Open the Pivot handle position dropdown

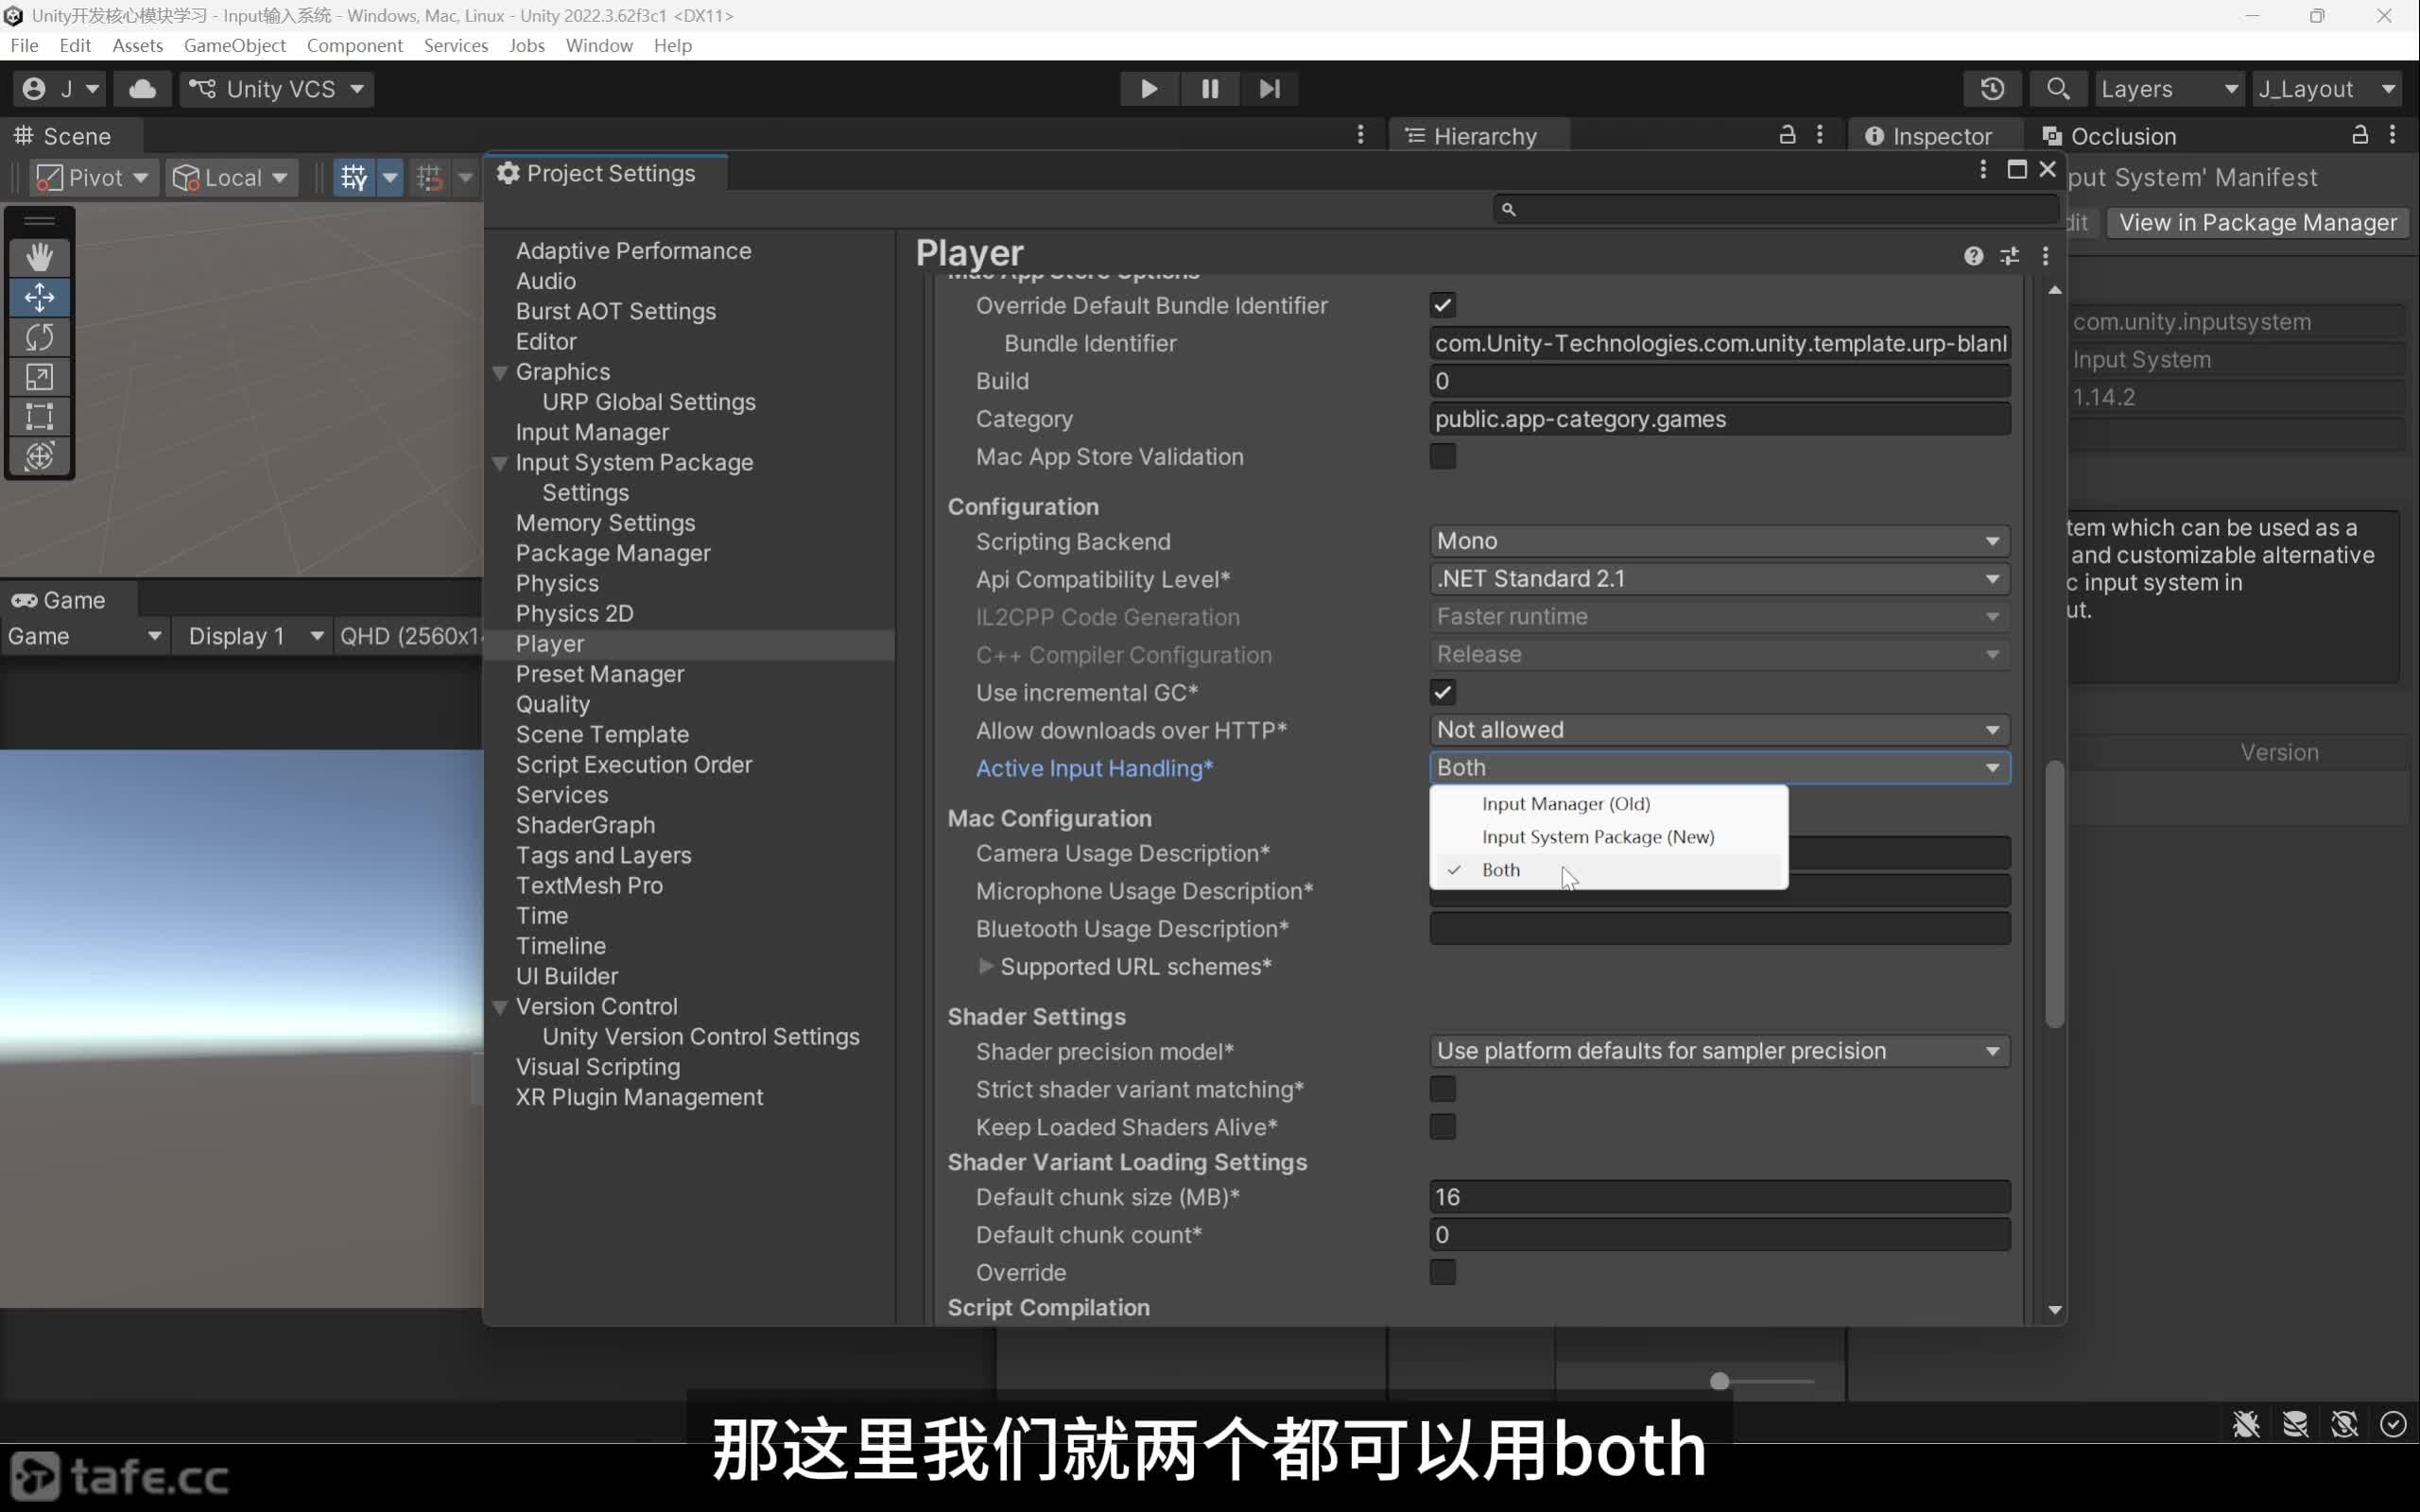tap(93, 178)
